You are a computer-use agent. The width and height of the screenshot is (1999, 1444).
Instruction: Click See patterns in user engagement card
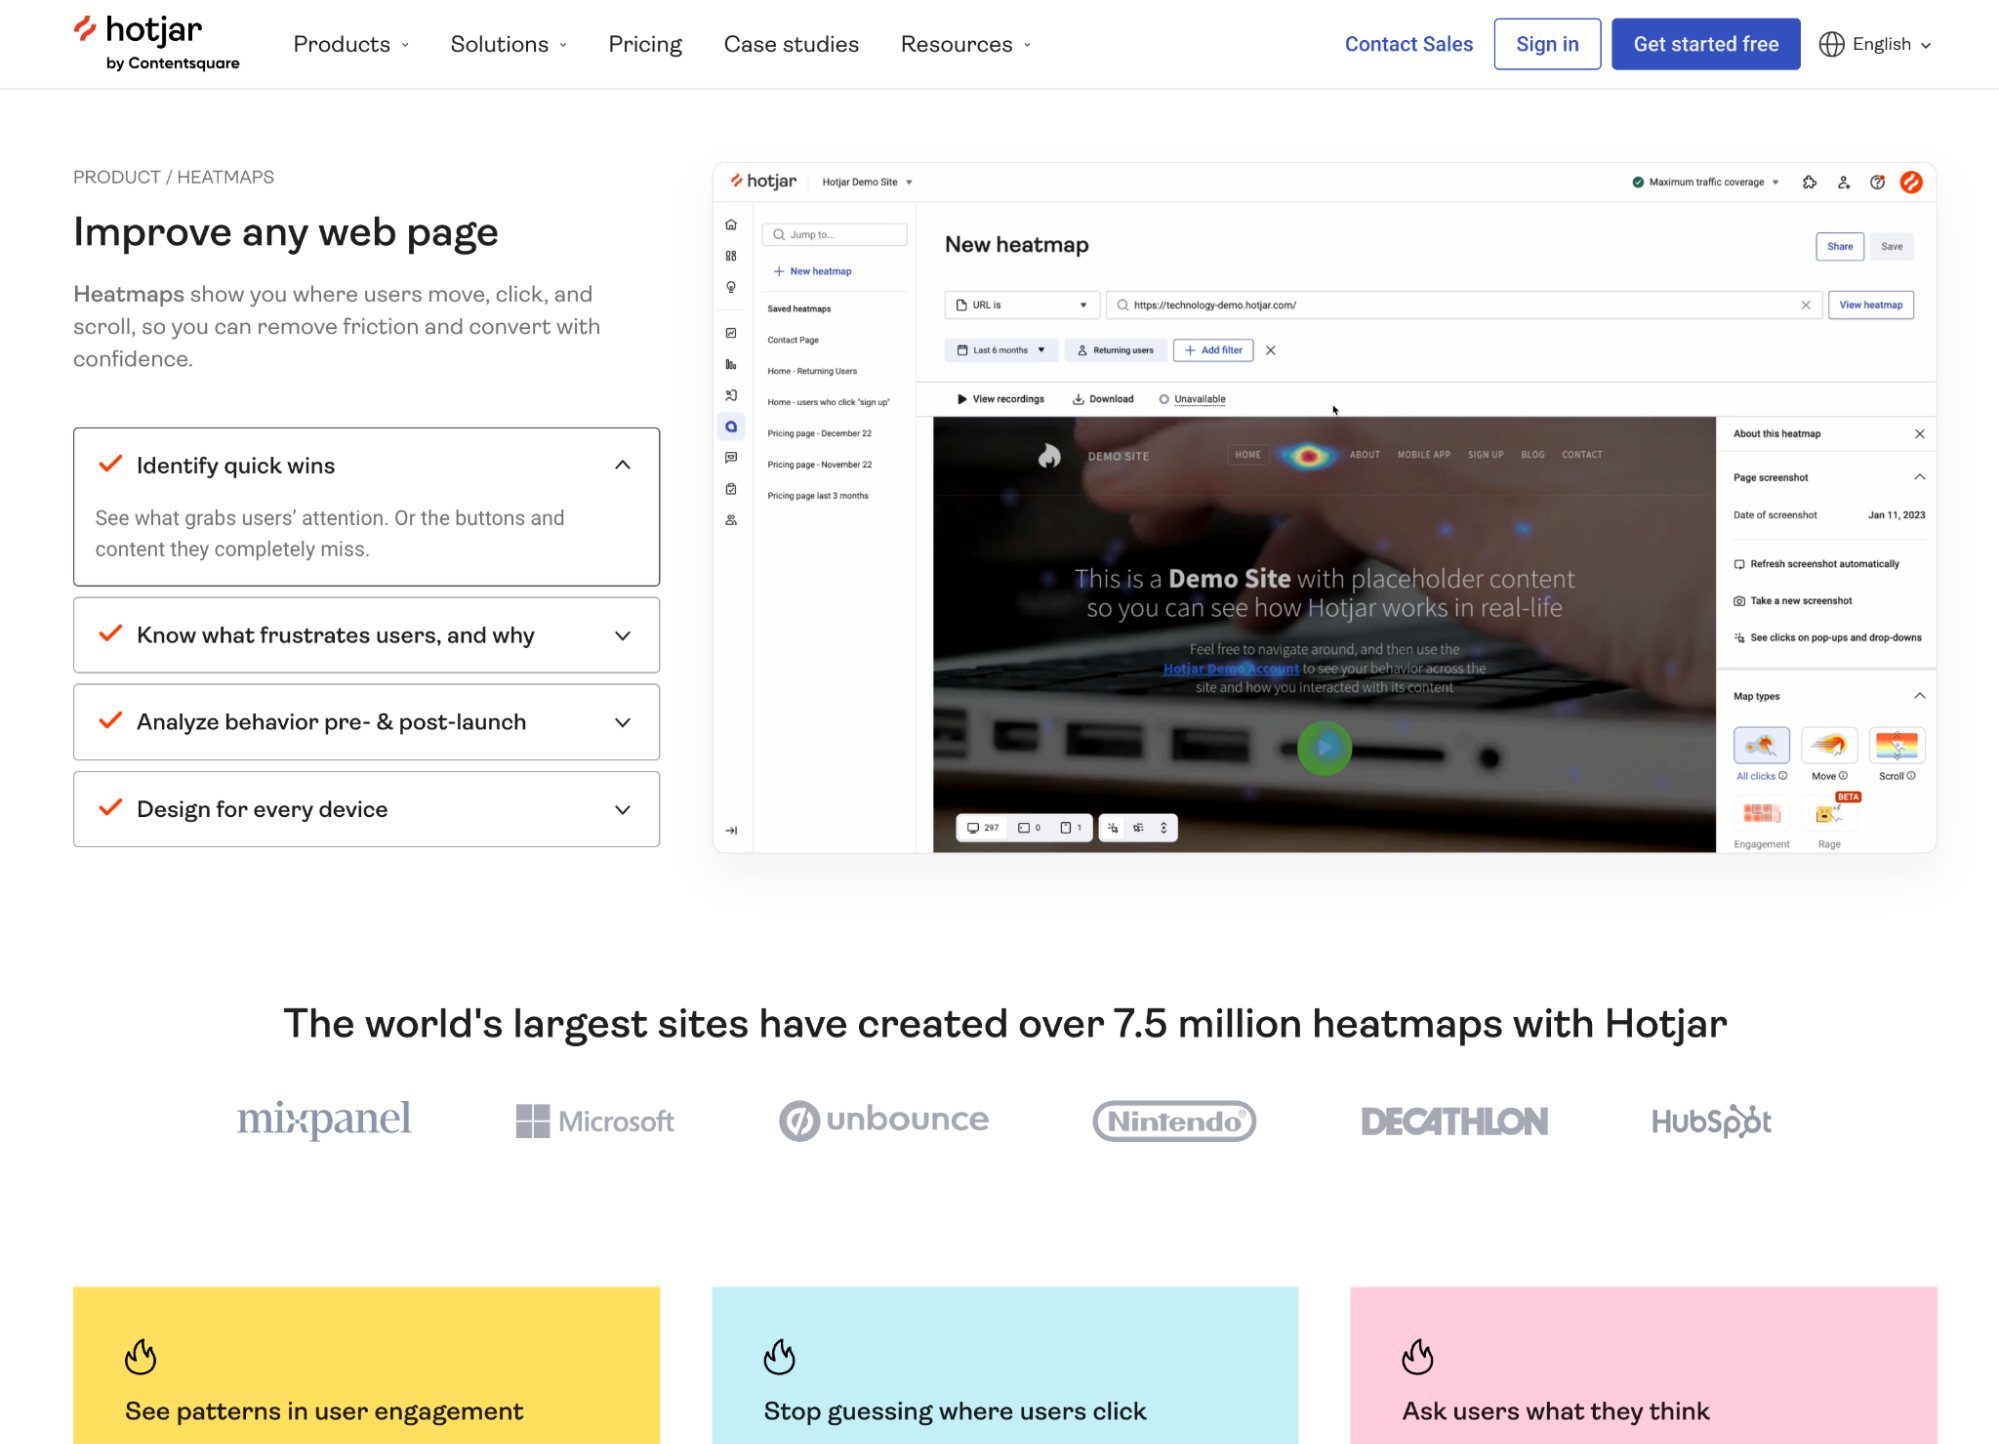[x=366, y=1366]
